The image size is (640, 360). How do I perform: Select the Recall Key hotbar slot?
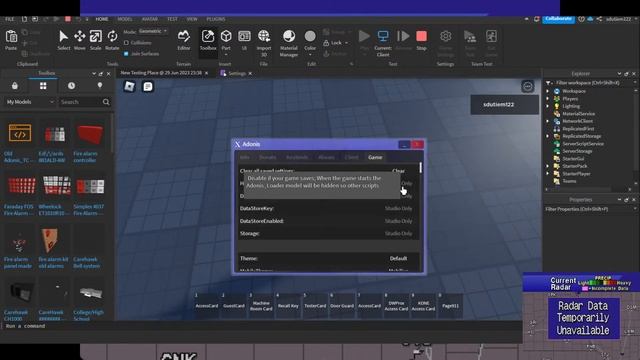tap(288, 305)
